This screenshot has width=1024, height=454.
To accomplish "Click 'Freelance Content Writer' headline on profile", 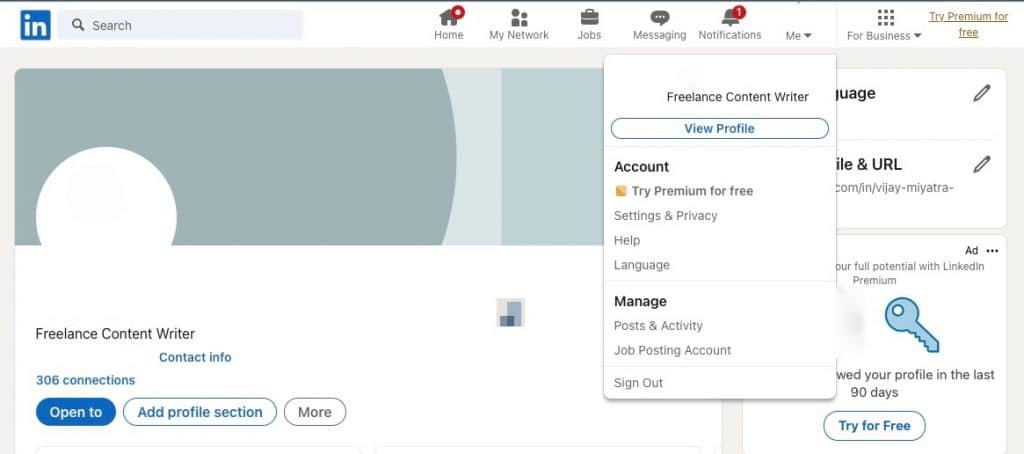I will point(115,334).
